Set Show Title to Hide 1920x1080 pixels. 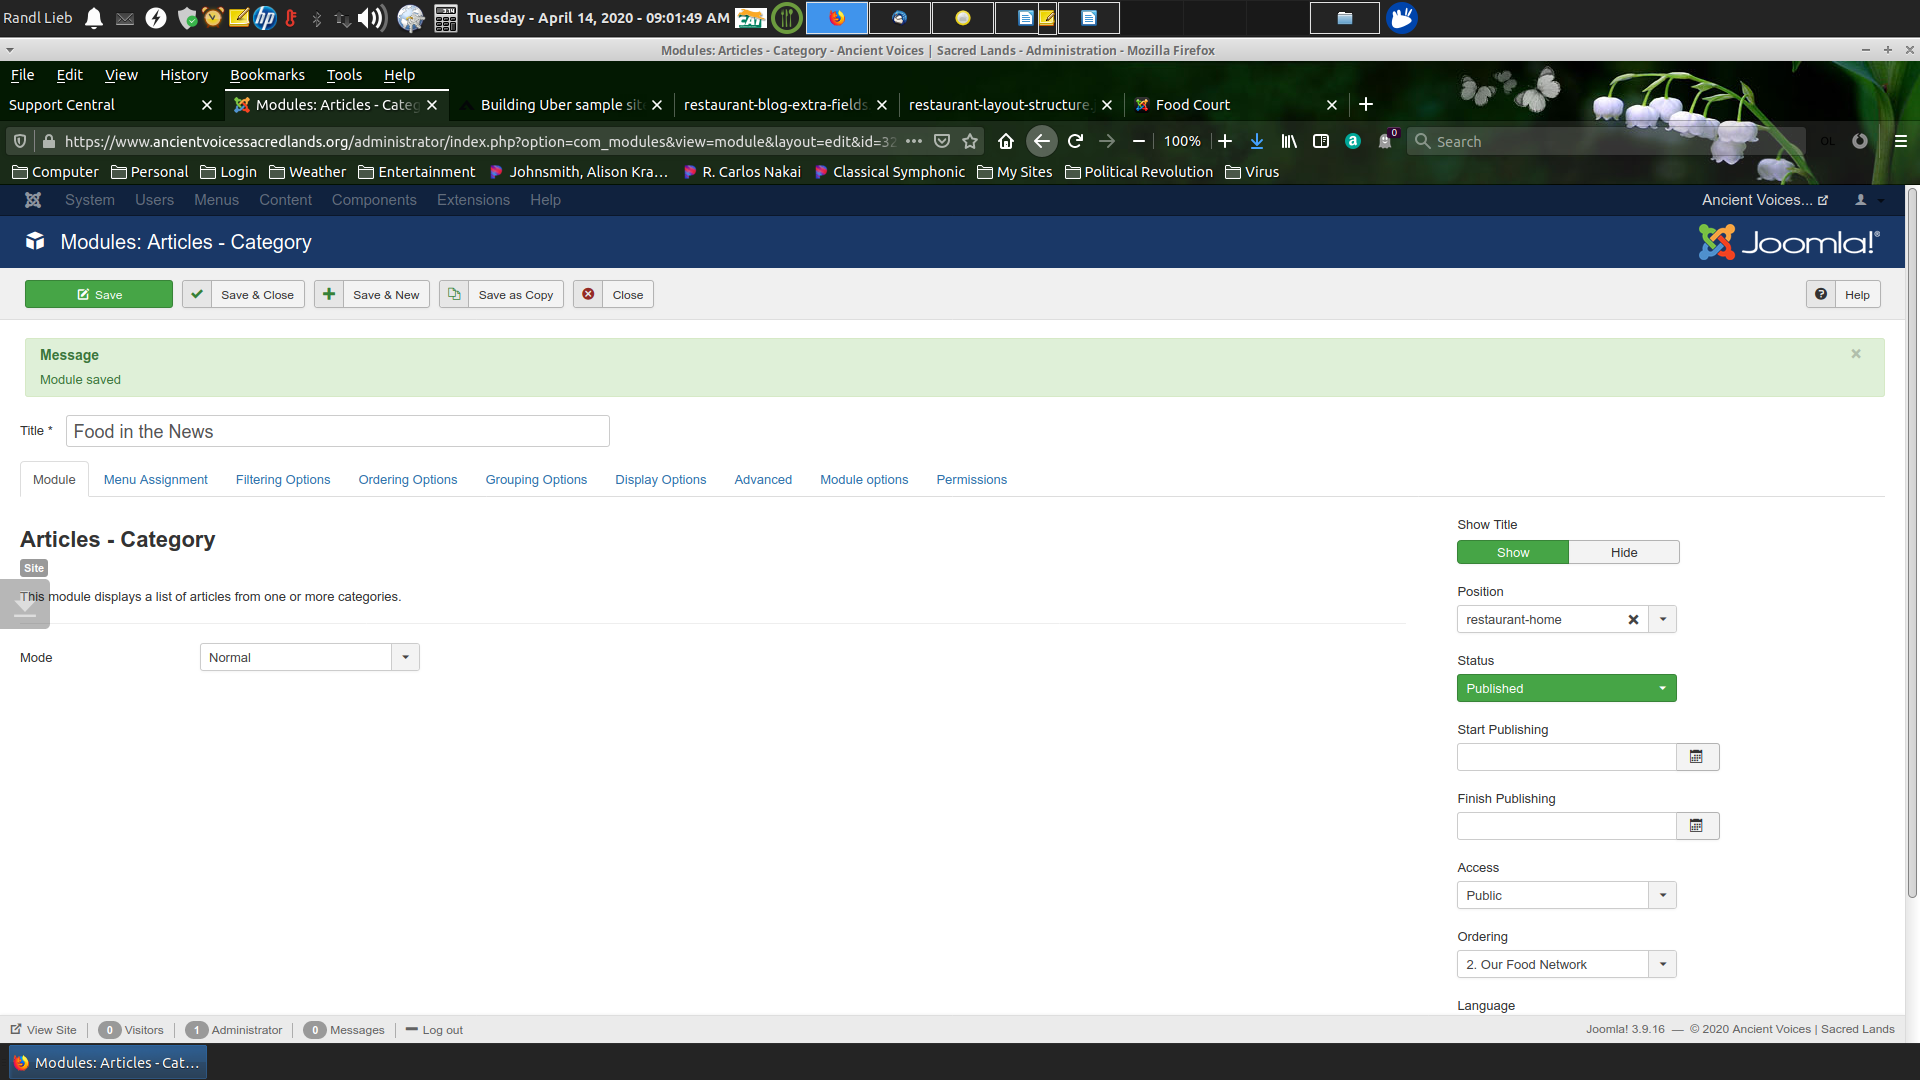click(x=1623, y=553)
